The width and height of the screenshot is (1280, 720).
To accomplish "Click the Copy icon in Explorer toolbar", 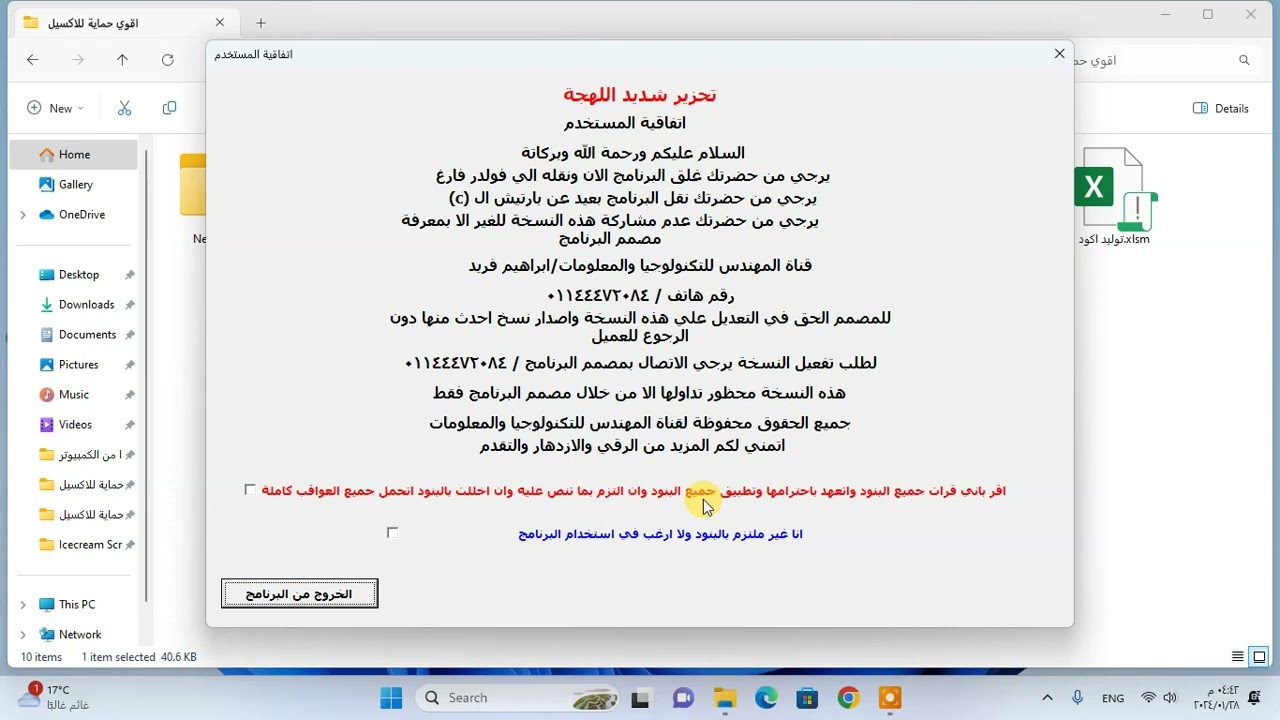I will [x=169, y=108].
